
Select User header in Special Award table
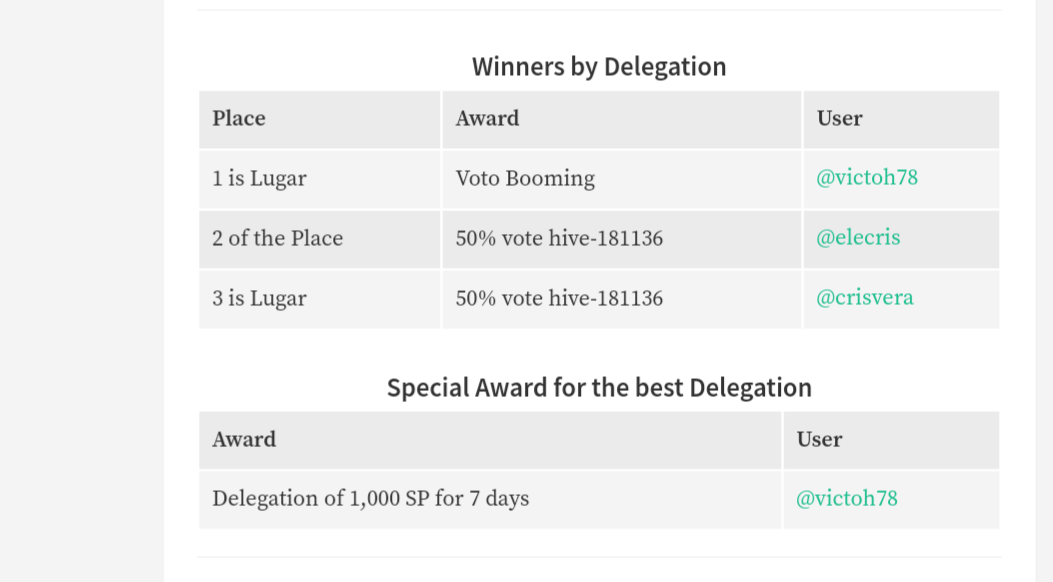click(x=891, y=440)
